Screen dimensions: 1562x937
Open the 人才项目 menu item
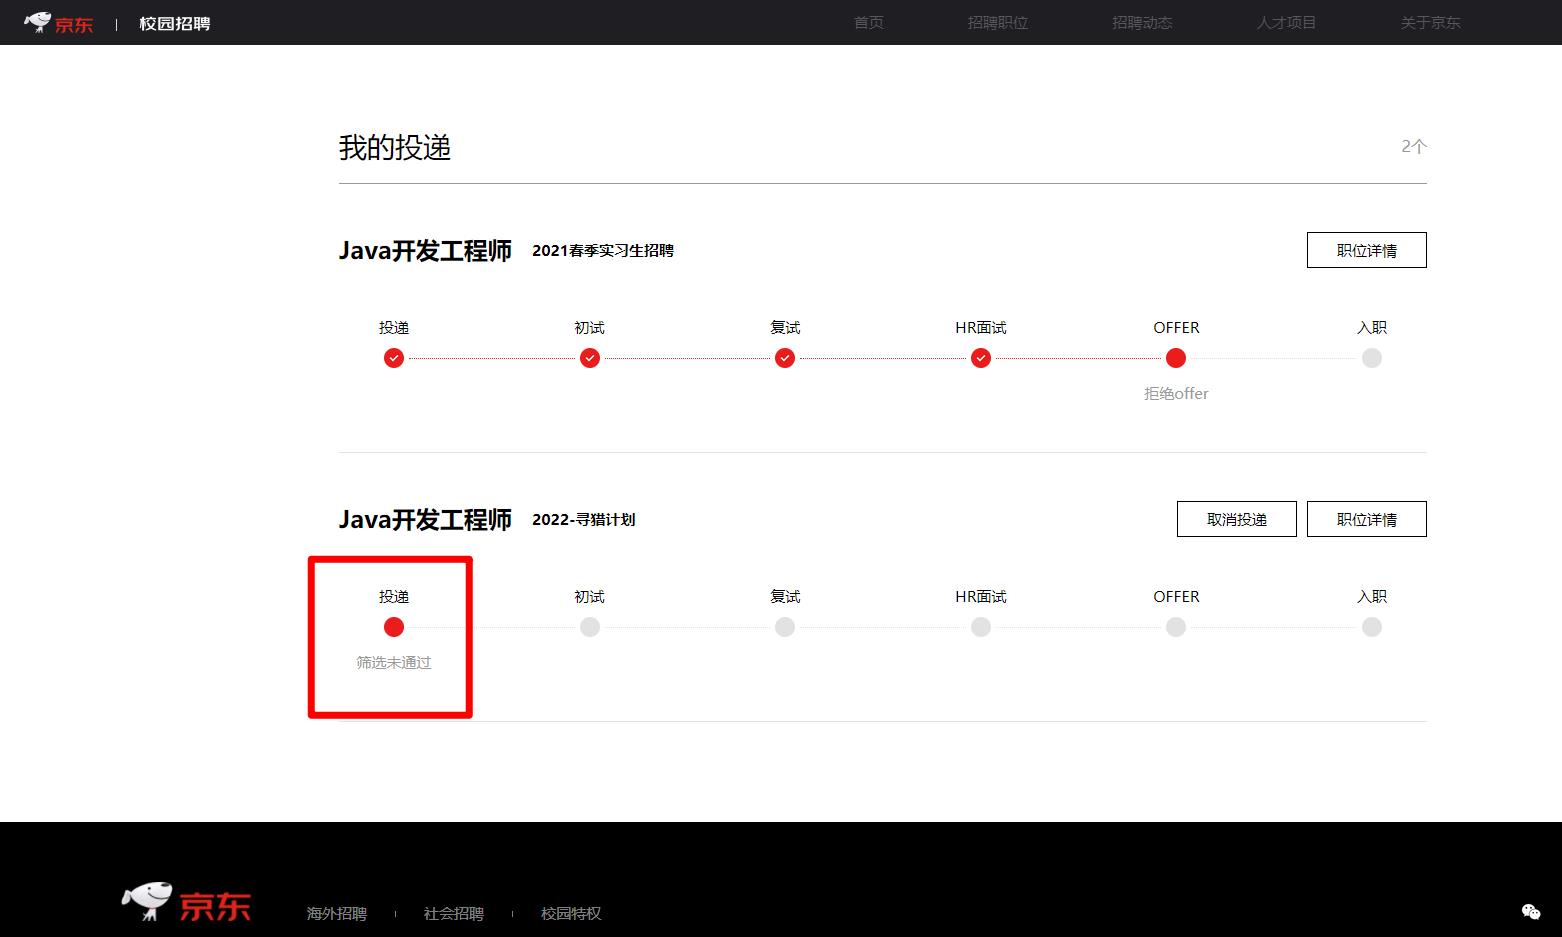tap(1286, 22)
